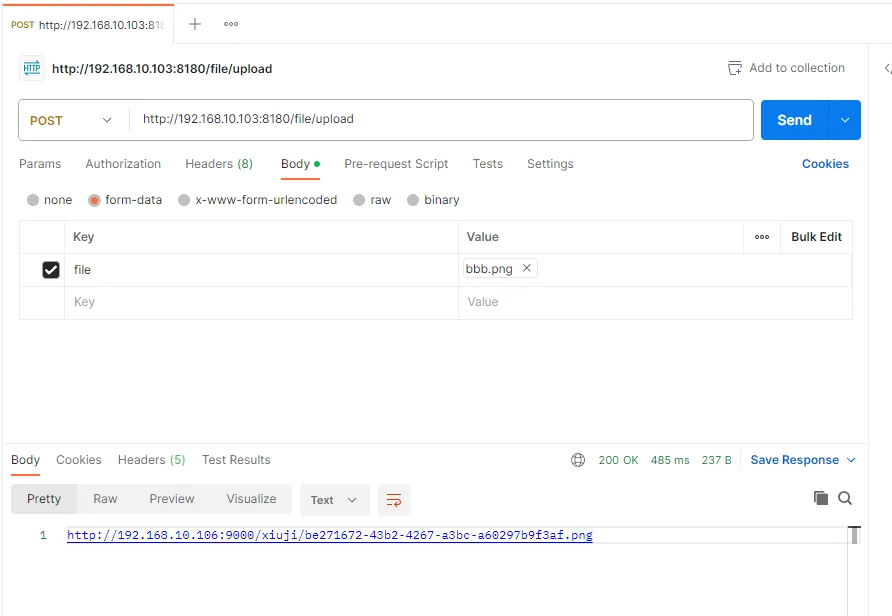This screenshot has width=892, height=616.
Task: Open the Pre-request Script tab
Action: [396, 164]
